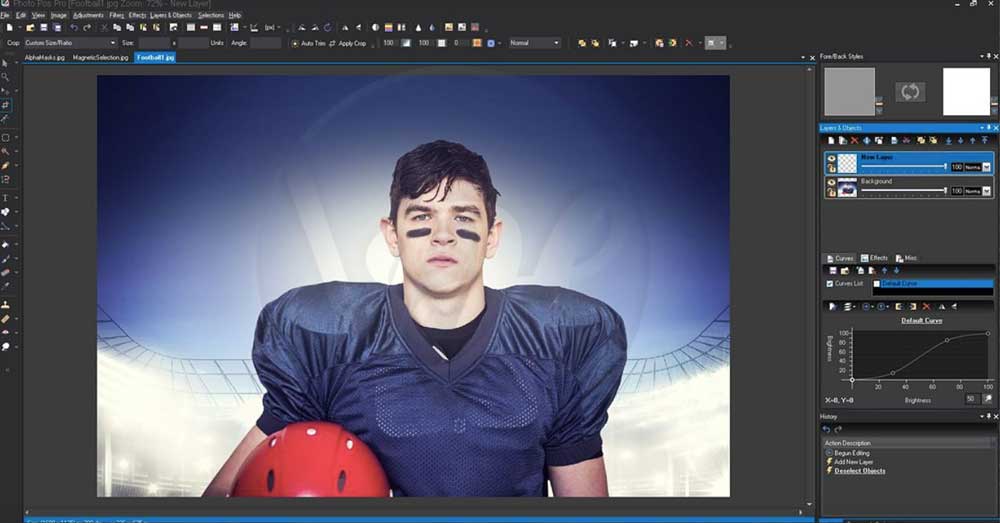
Task: Expand the New Layer blend mode dropdown
Action: click(x=987, y=167)
